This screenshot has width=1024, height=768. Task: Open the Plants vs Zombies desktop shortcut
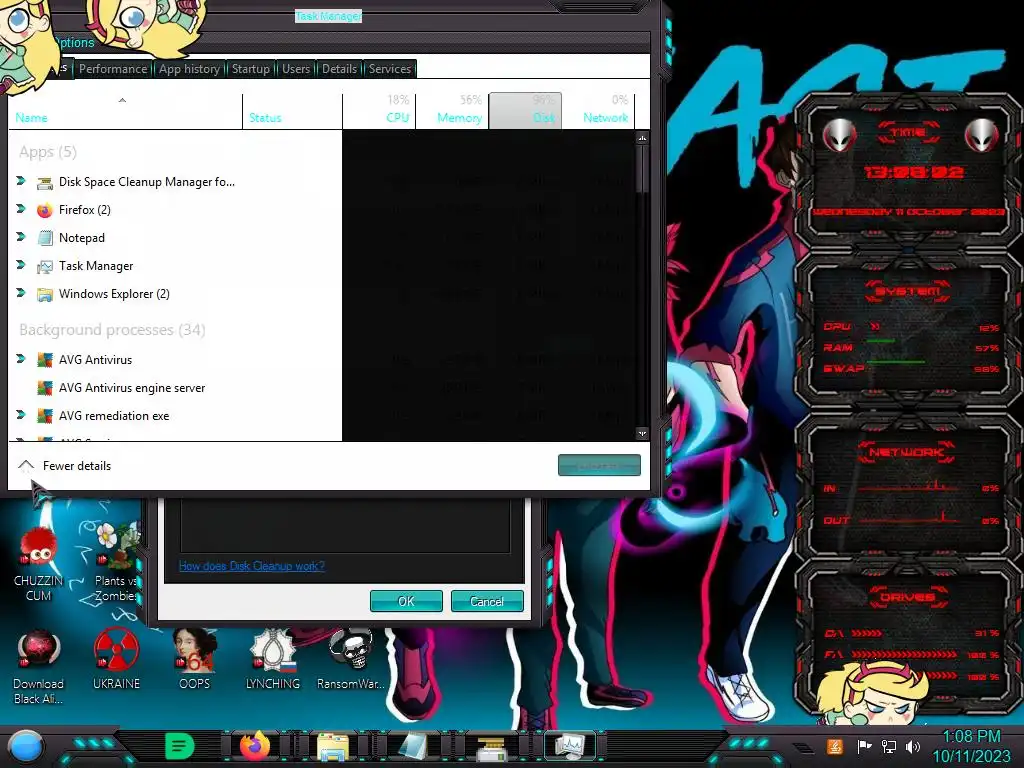116,563
